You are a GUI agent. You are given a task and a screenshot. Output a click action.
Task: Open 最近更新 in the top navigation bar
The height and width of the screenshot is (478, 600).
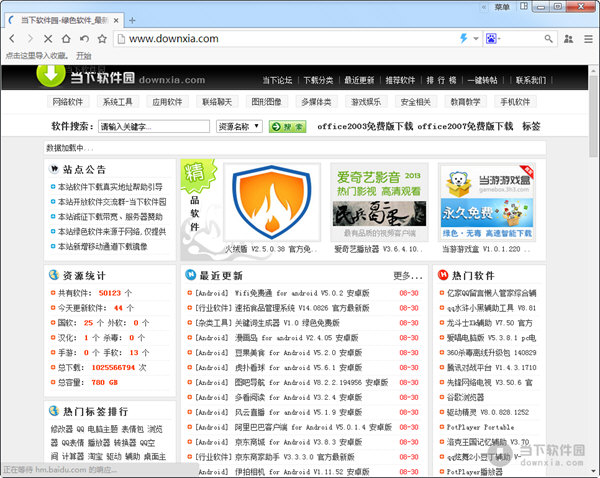(359, 80)
